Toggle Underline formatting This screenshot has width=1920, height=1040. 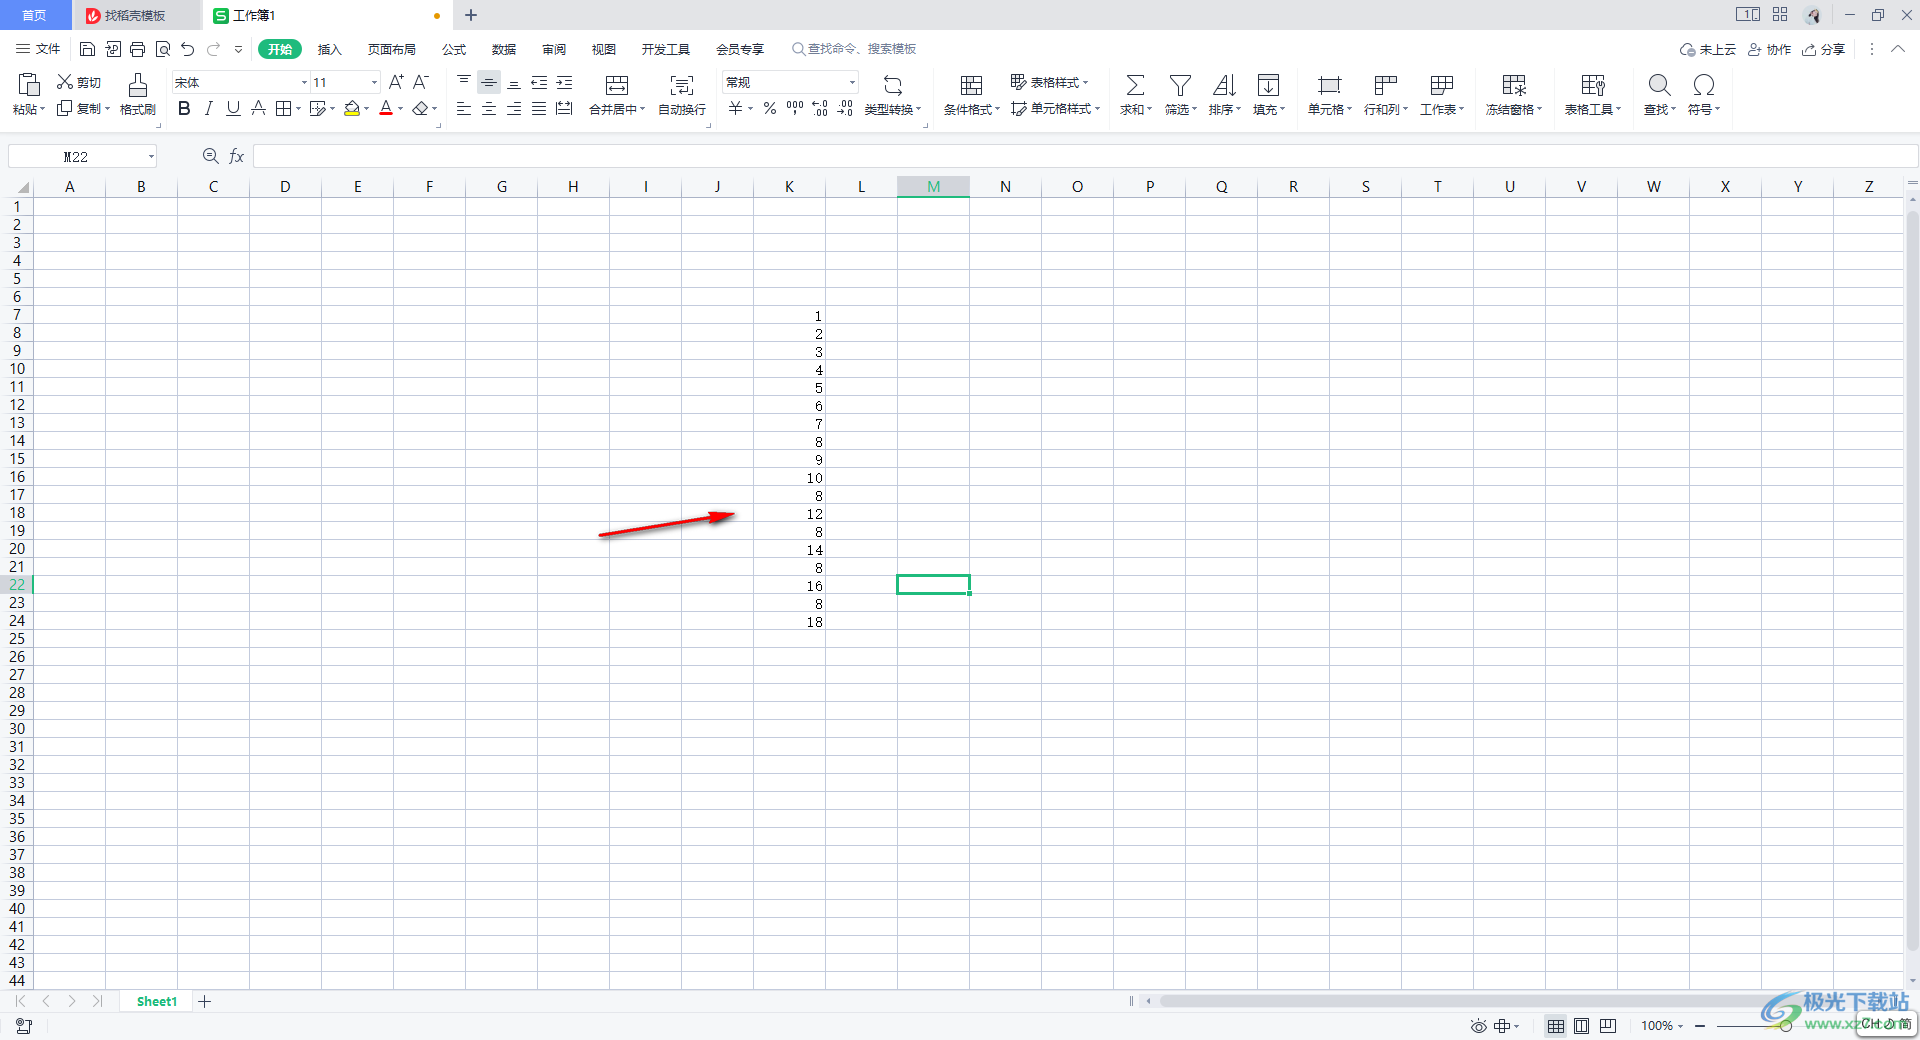[233, 108]
